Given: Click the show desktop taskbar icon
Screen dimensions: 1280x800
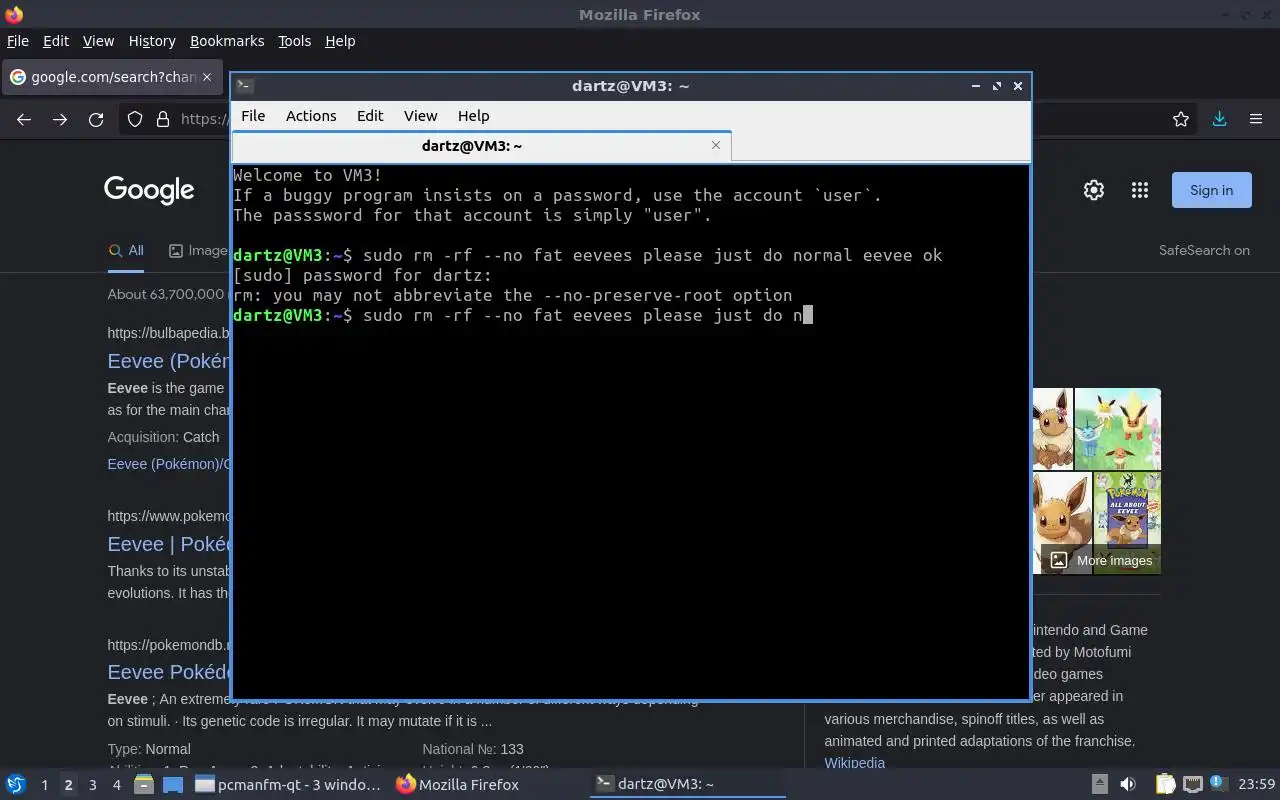Looking at the screenshot, I should tap(172, 784).
